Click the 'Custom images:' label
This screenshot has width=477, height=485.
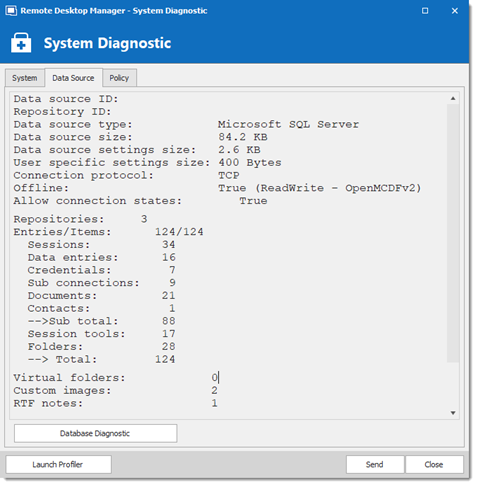[62, 390]
